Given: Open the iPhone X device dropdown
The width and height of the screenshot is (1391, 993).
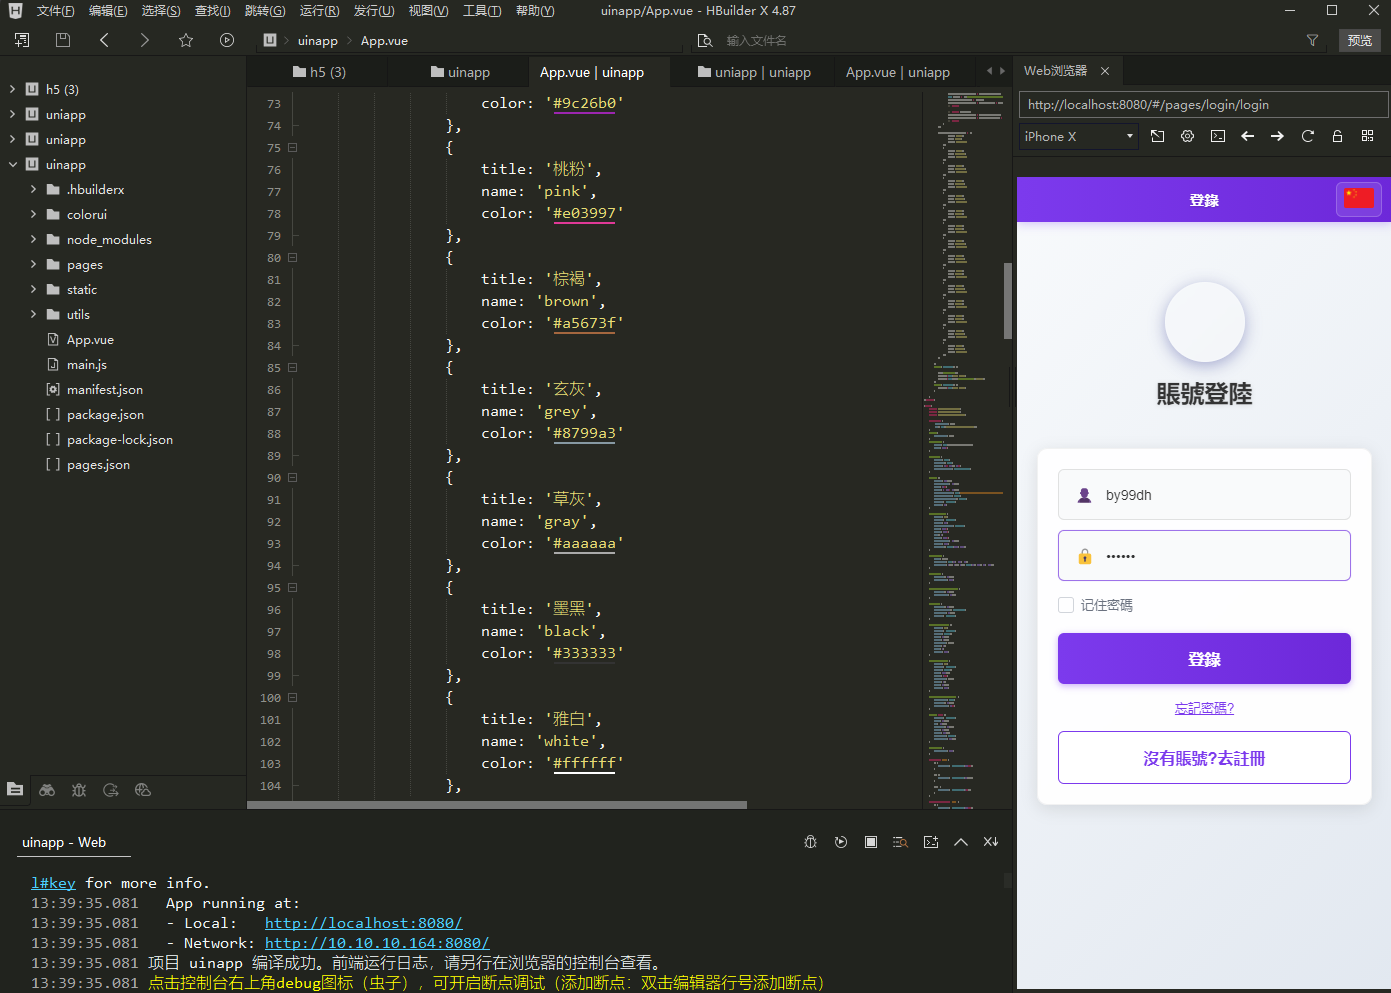Looking at the screenshot, I should click(1079, 136).
